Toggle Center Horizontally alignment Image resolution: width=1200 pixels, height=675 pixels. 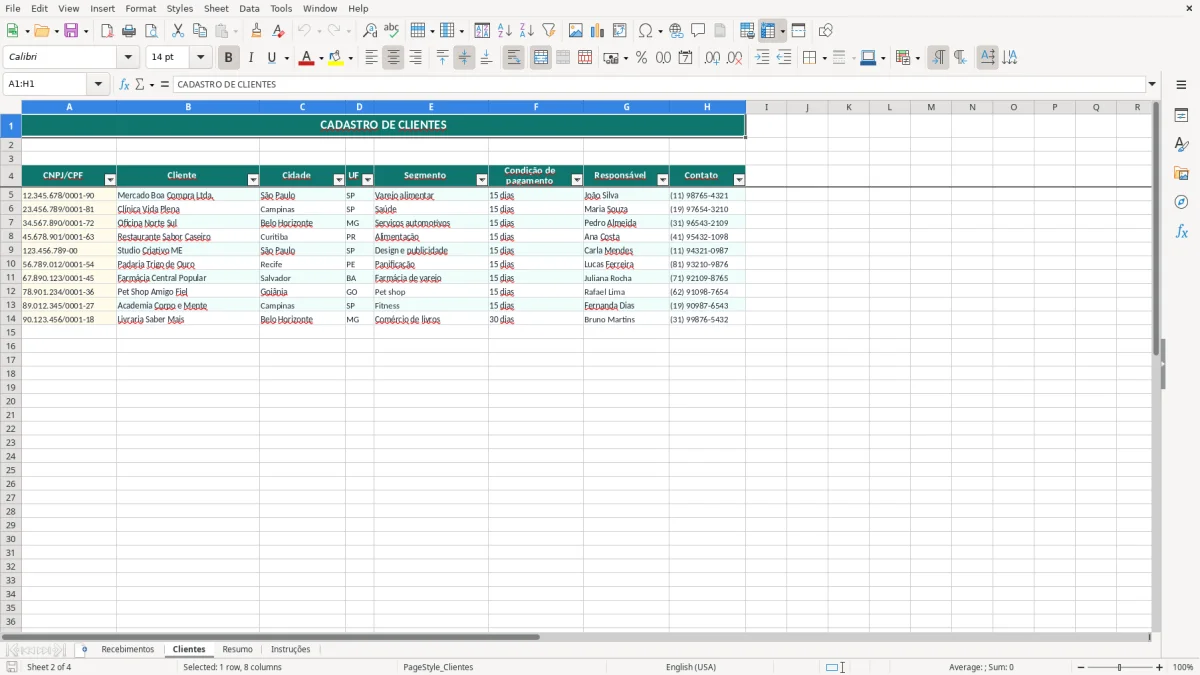pos(393,58)
